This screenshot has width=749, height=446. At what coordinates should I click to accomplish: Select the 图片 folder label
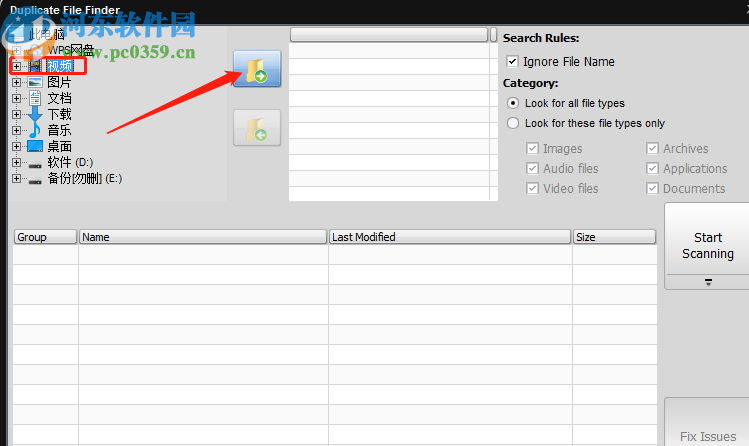click(59, 82)
